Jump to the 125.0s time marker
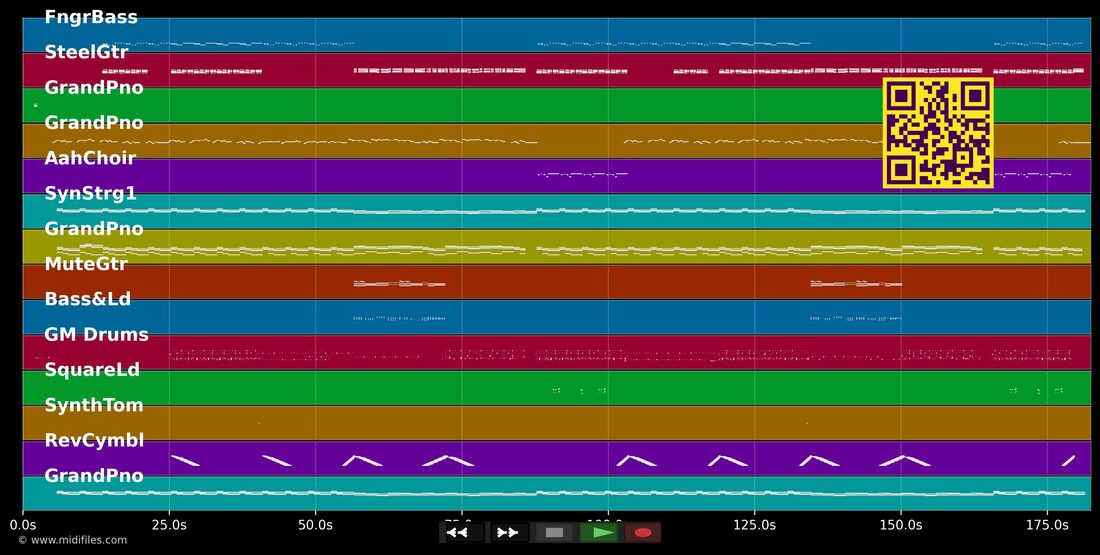The width and height of the screenshot is (1100, 555). [x=755, y=524]
